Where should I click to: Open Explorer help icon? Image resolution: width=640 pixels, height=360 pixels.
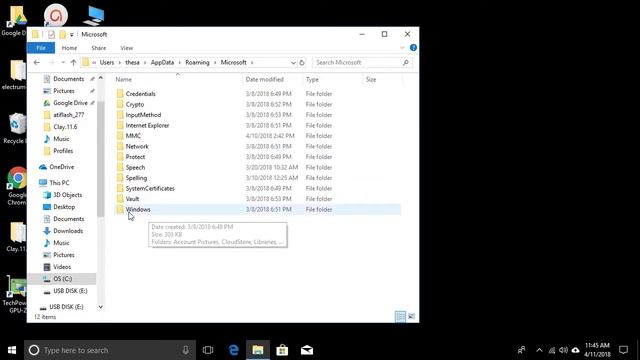(x=413, y=48)
